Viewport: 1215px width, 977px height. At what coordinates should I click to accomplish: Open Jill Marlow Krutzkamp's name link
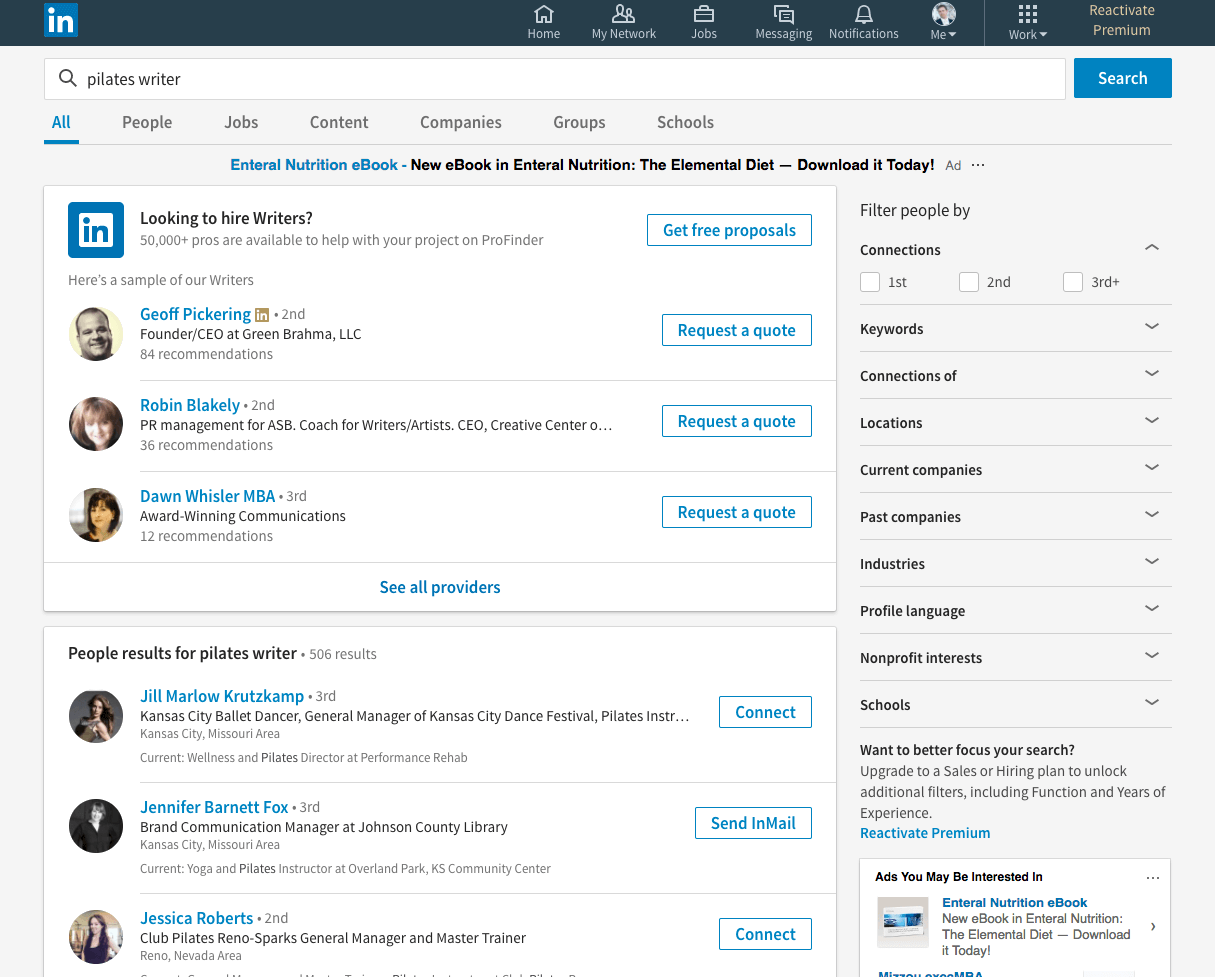point(222,696)
